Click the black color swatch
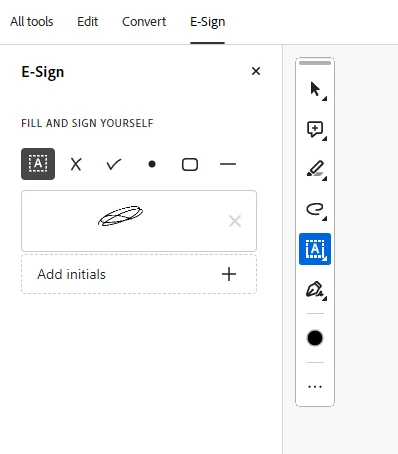Image resolution: width=398 pixels, height=454 pixels. [x=315, y=338]
